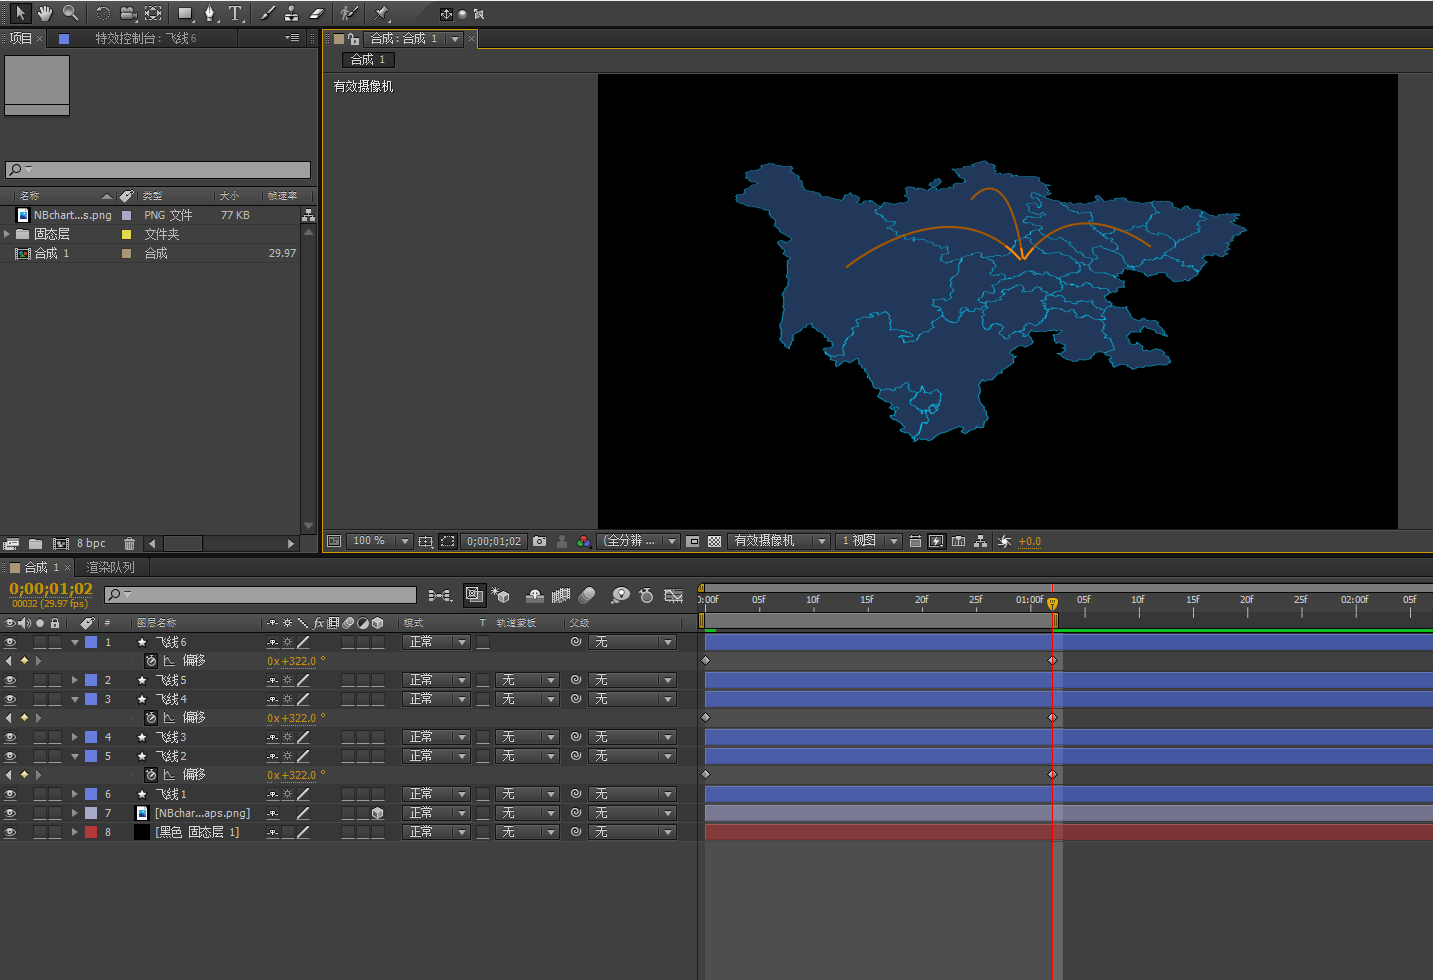Screen dimensions: 1433x980
Task: Open the graph editor in timeline
Action: [673, 595]
